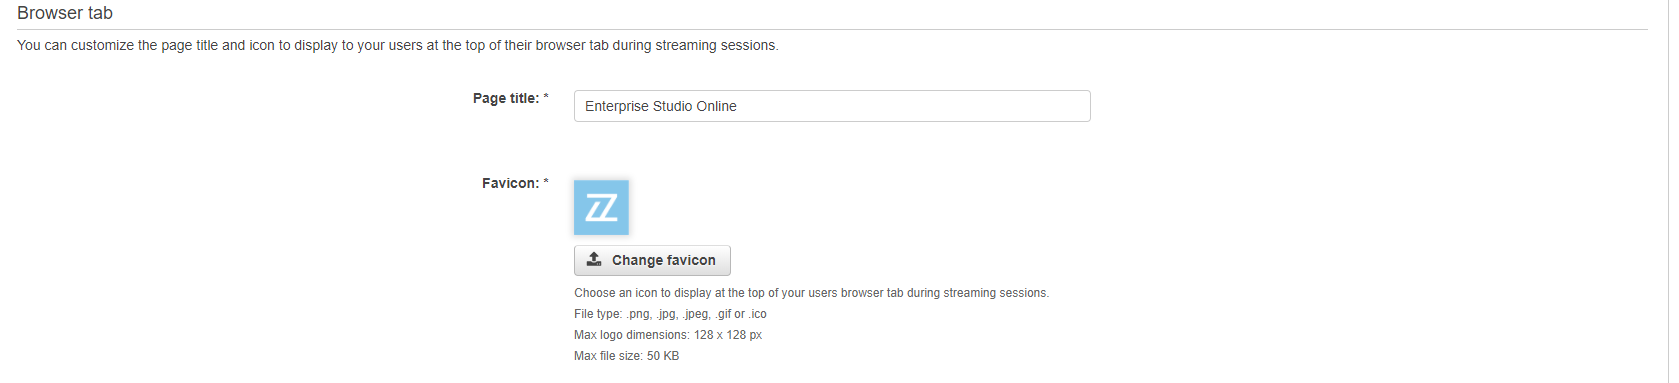Select the blue ZZ favicon preview image
1679x383 pixels.
(x=601, y=207)
